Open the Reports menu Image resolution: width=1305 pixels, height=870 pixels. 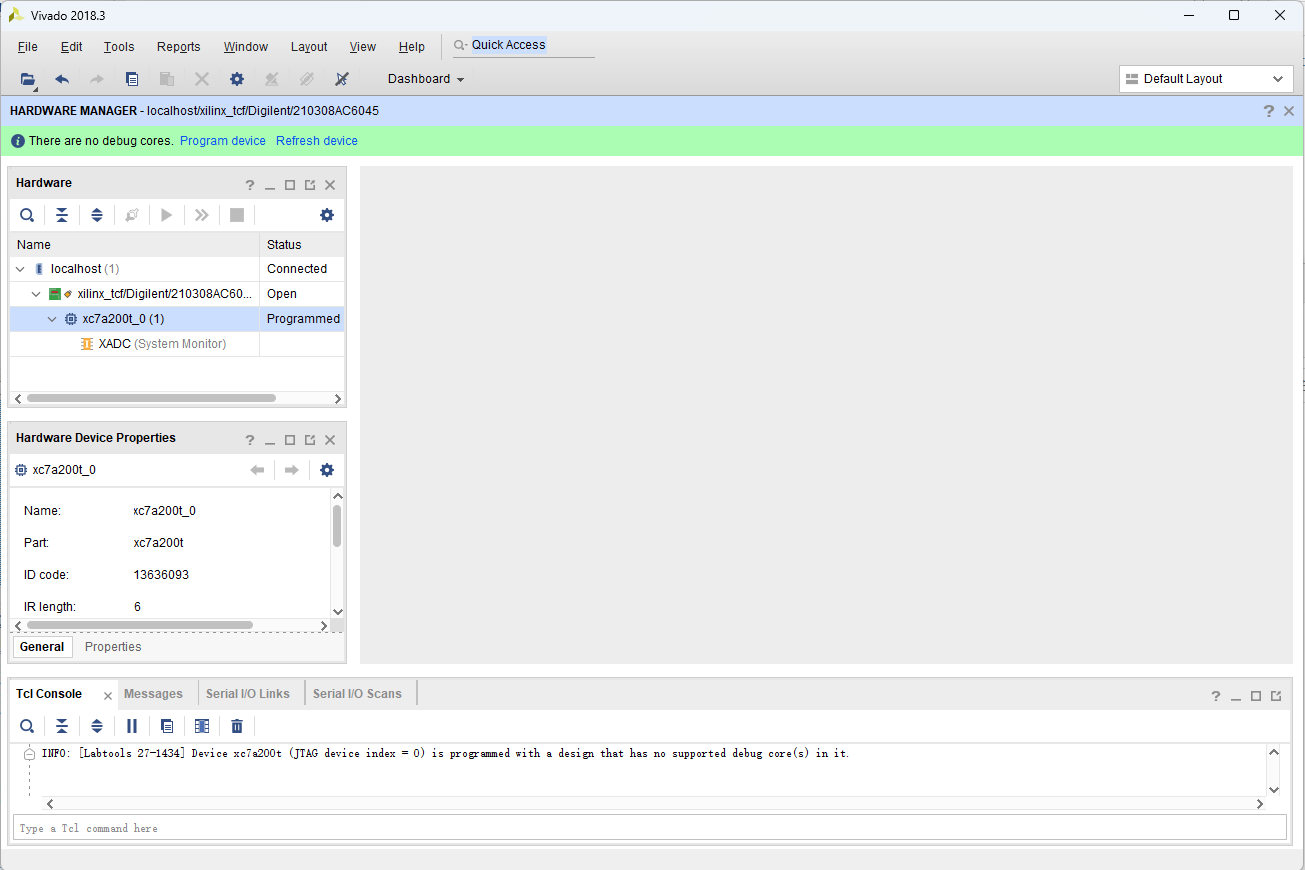pos(179,47)
